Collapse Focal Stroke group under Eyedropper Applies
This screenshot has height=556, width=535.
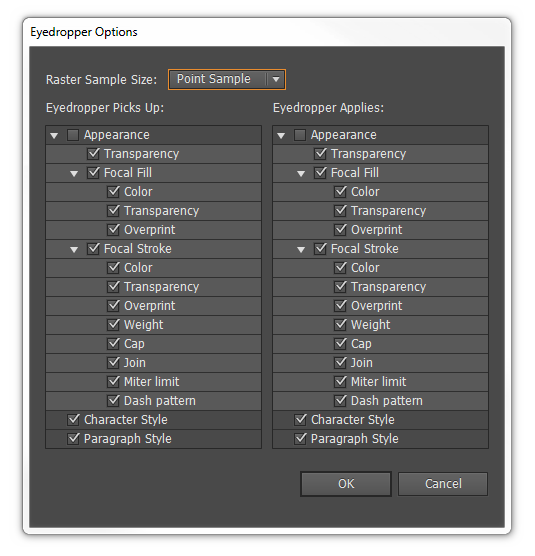[x=301, y=249]
